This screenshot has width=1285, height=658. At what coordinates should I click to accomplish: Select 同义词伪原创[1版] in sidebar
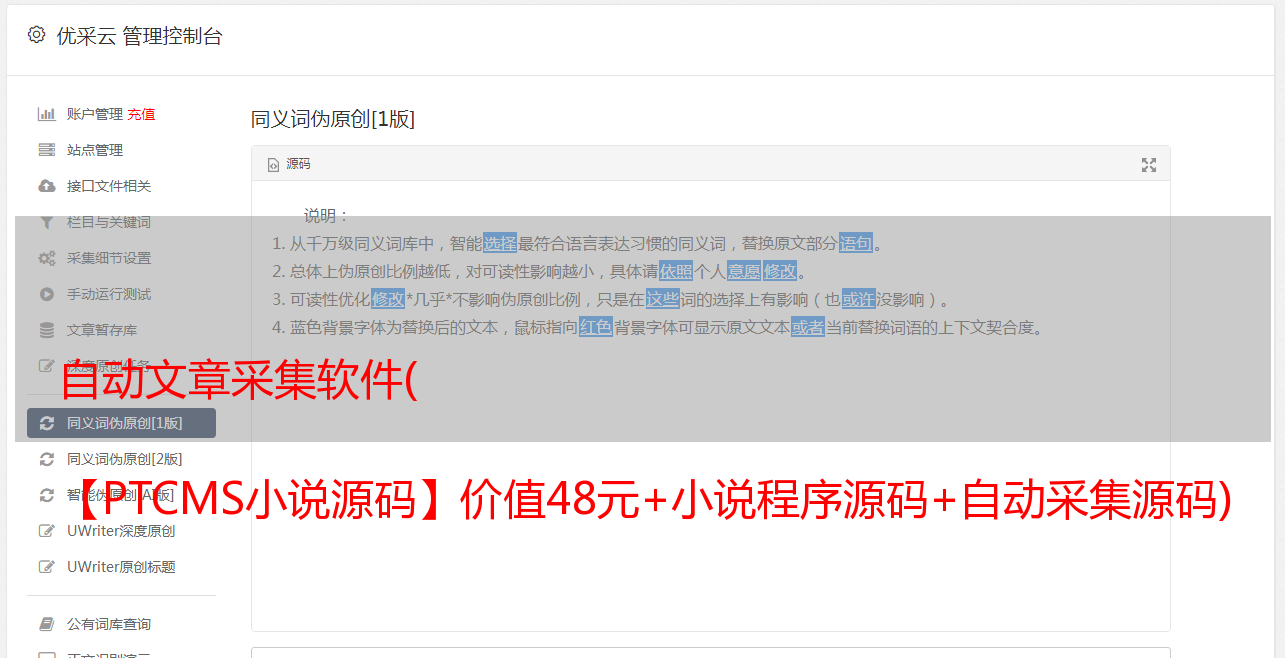[x=121, y=423]
